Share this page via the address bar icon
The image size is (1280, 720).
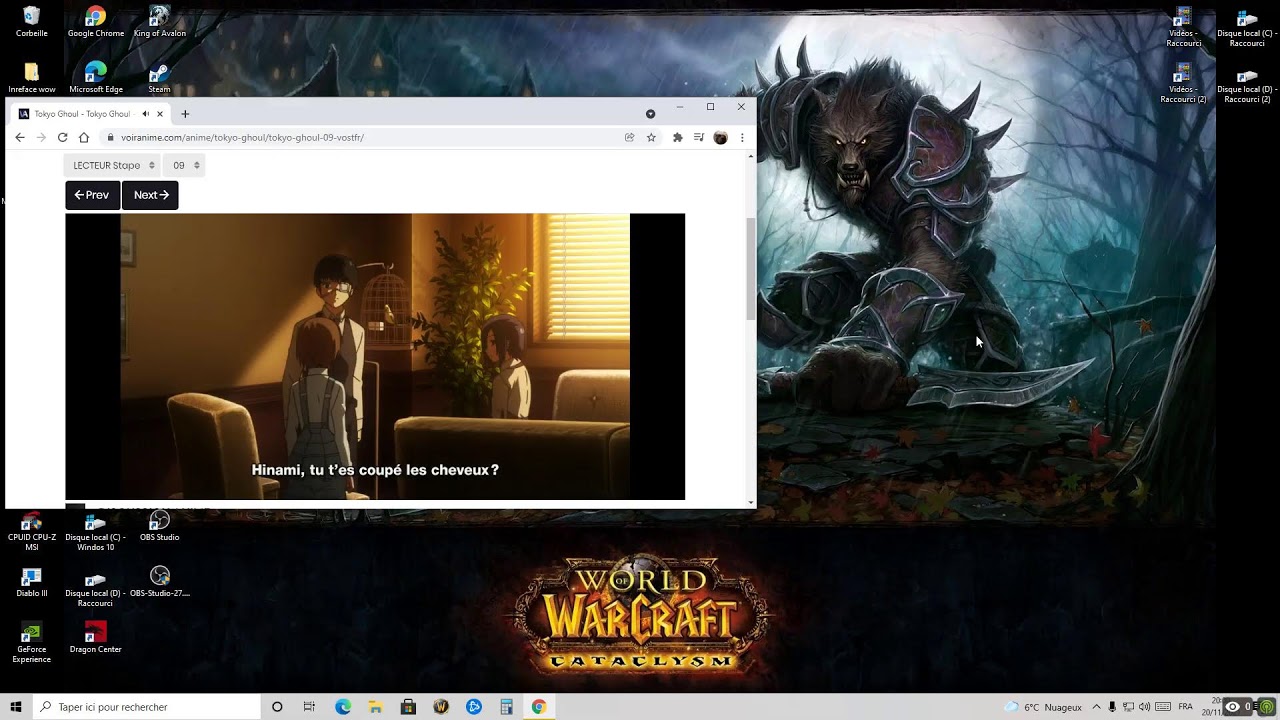click(629, 137)
